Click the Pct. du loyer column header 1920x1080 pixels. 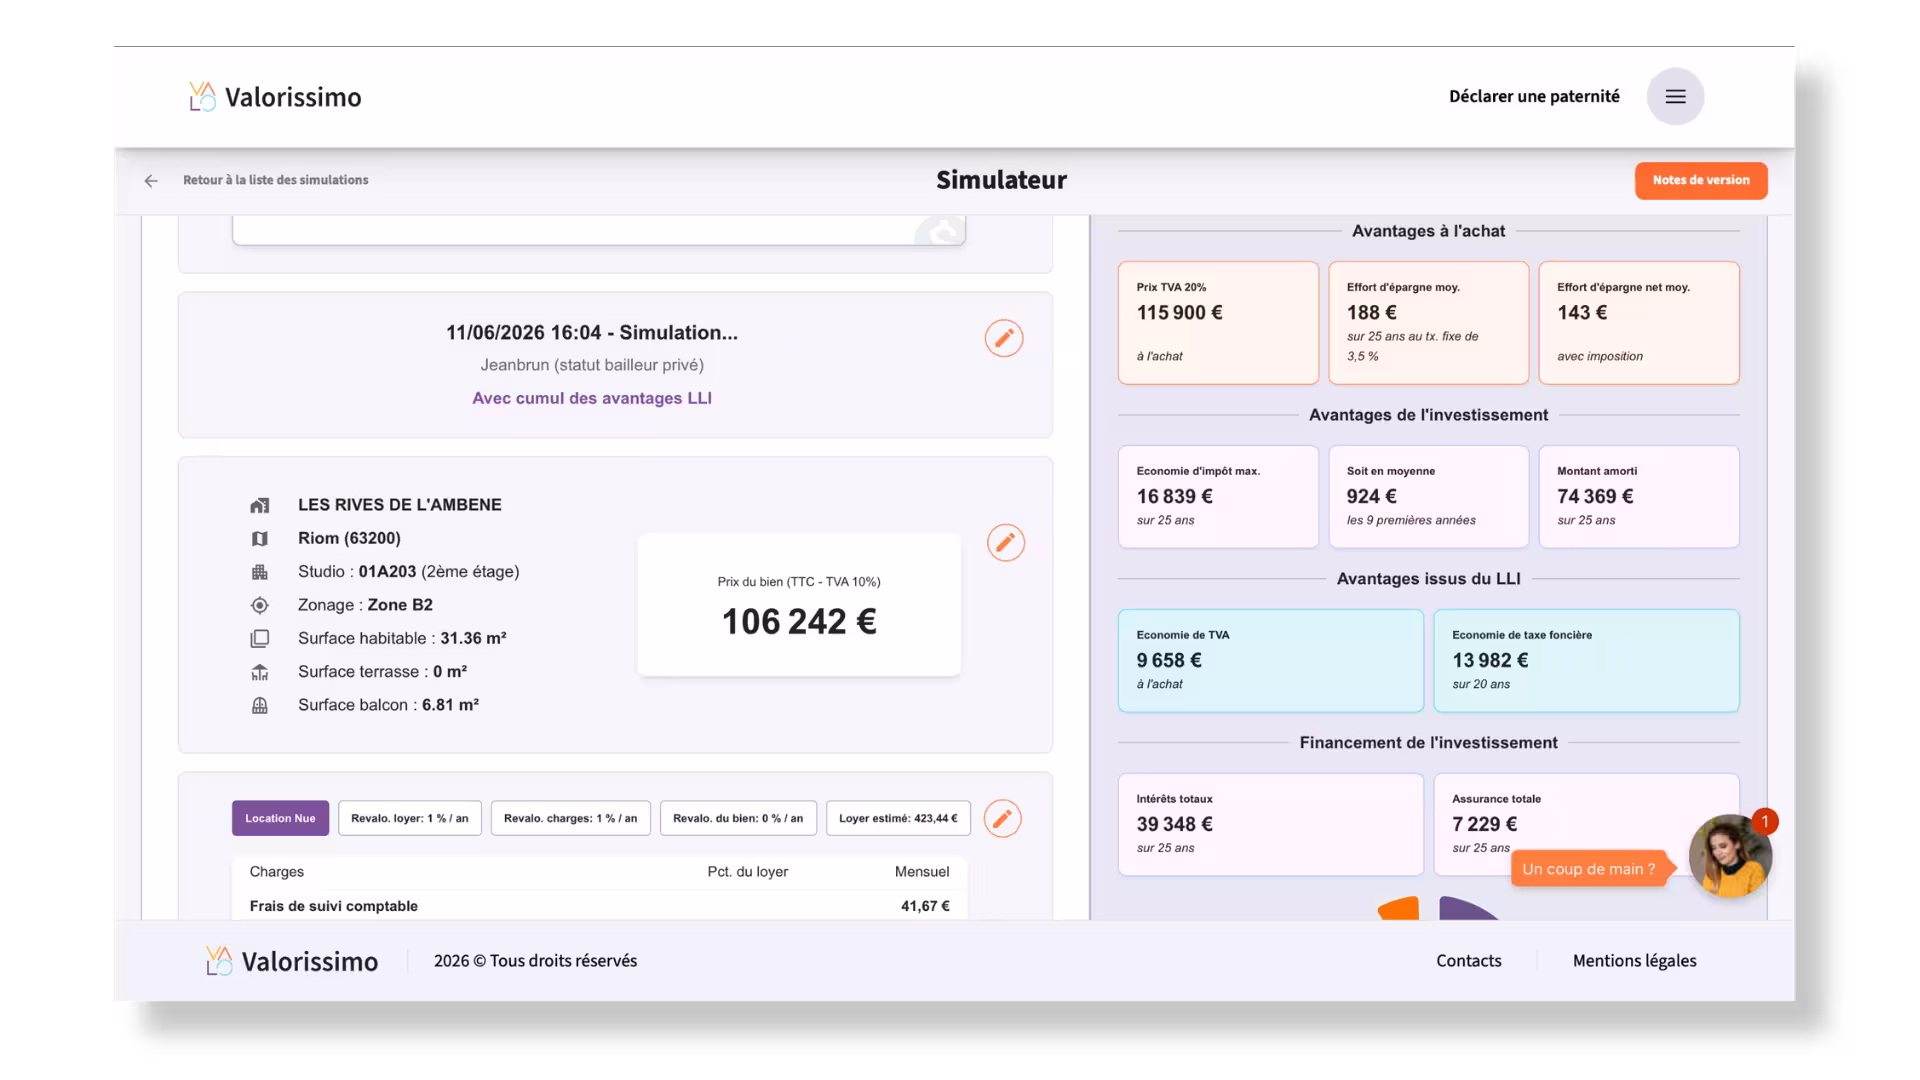coord(748,872)
